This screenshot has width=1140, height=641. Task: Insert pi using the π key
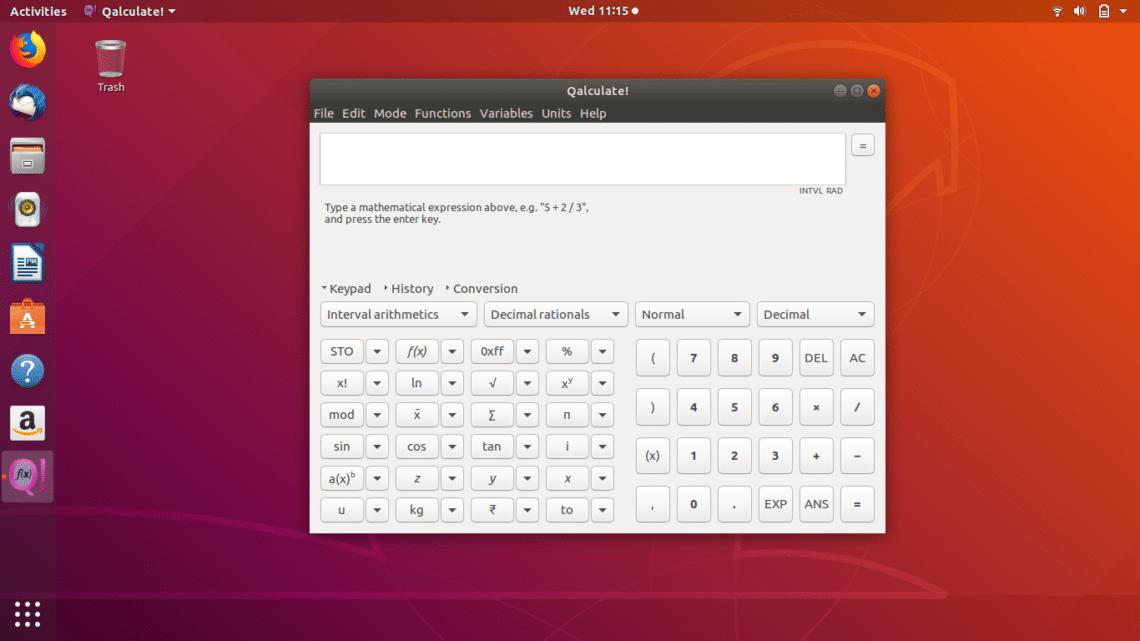point(566,414)
